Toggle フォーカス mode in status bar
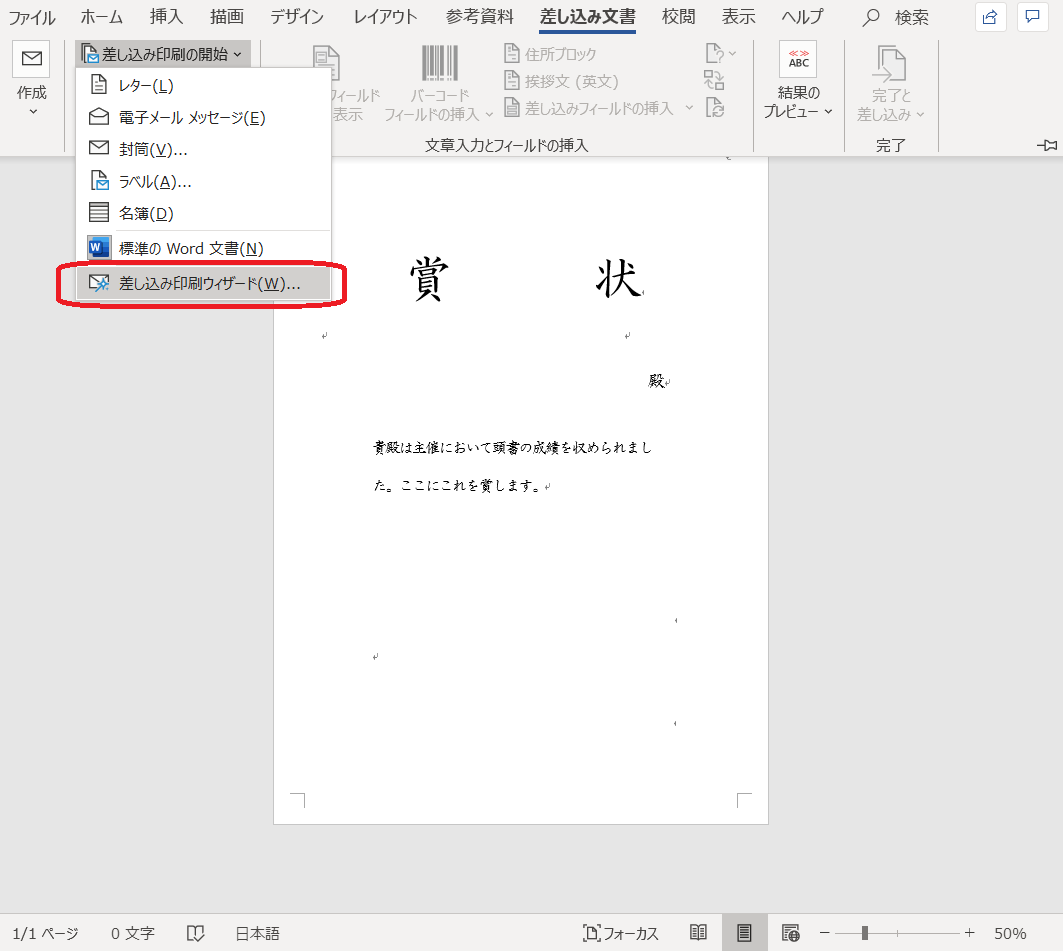This screenshot has width=1063, height=951. (621, 933)
